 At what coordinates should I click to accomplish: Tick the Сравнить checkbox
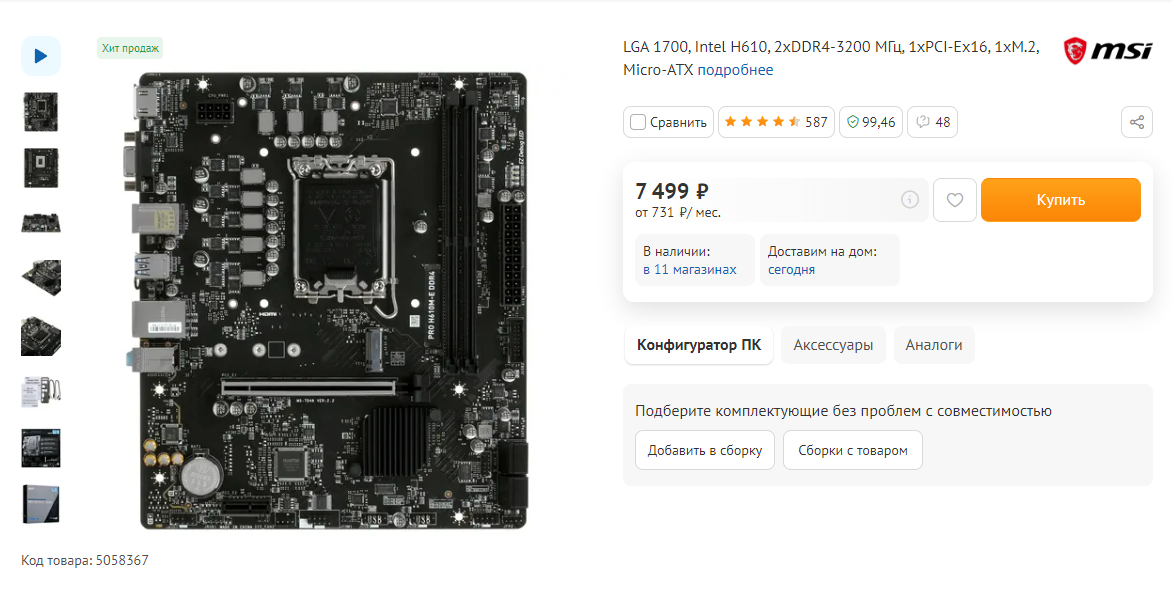point(638,122)
